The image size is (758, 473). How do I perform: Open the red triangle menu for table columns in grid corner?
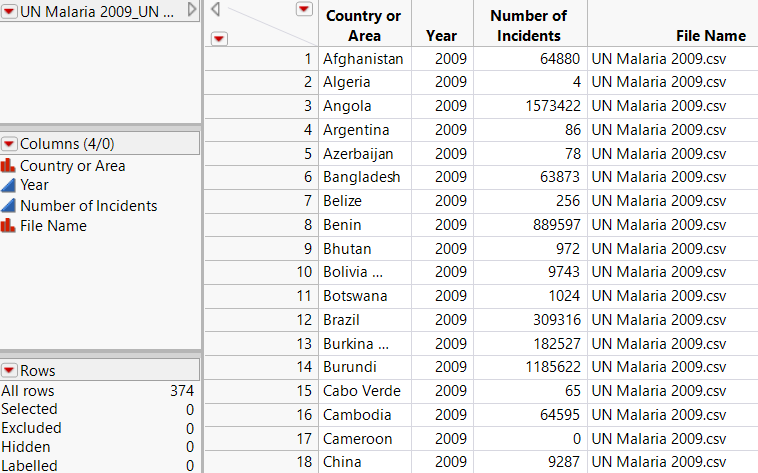(x=304, y=9)
